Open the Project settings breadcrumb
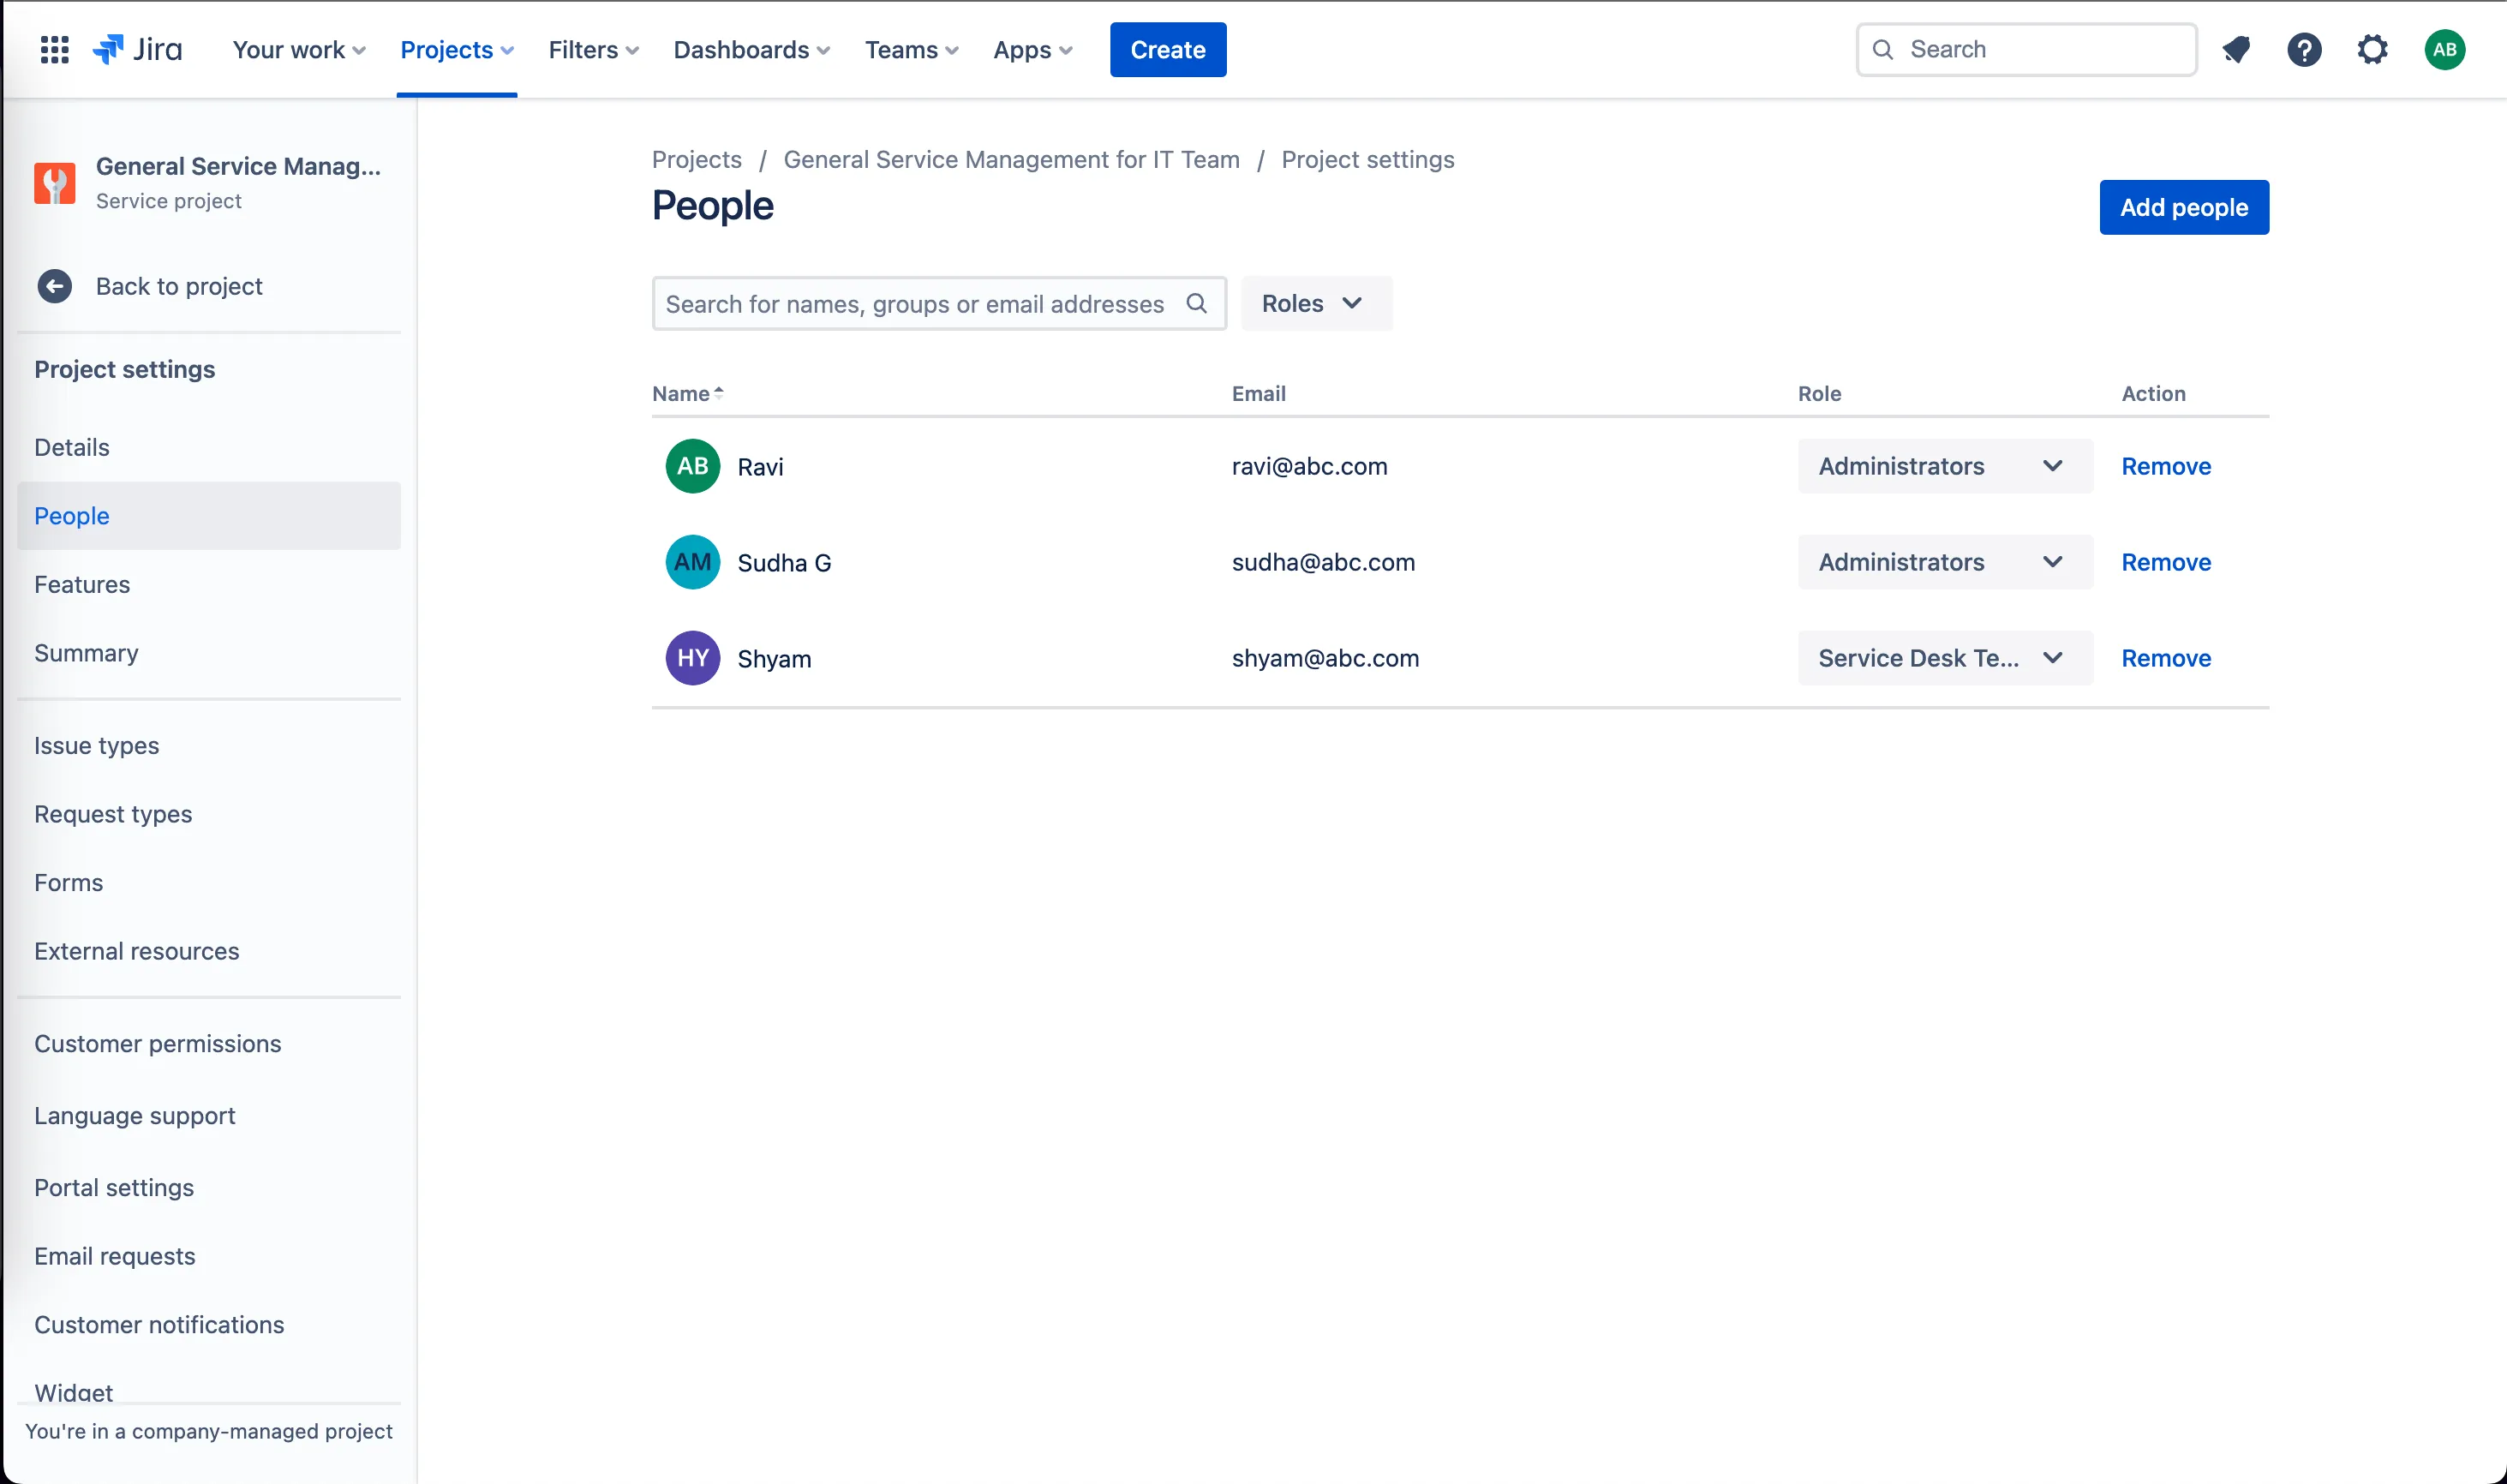Image resolution: width=2507 pixels, height=1484 pixels. point(1367,159)
